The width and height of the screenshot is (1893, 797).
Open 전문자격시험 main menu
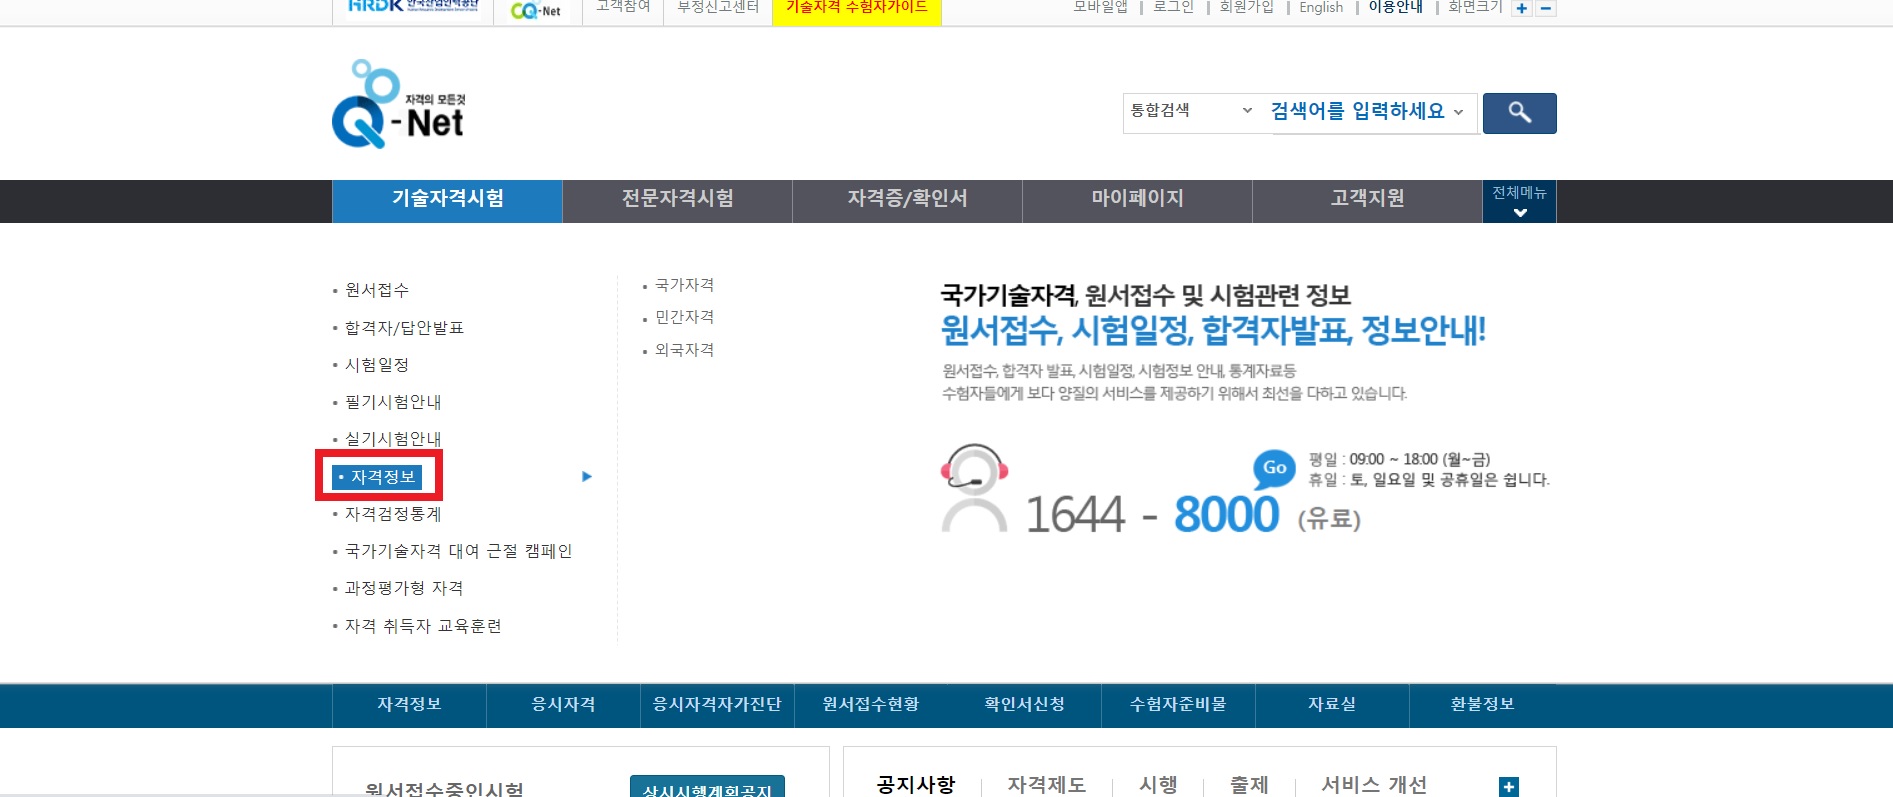coord(677,201)
